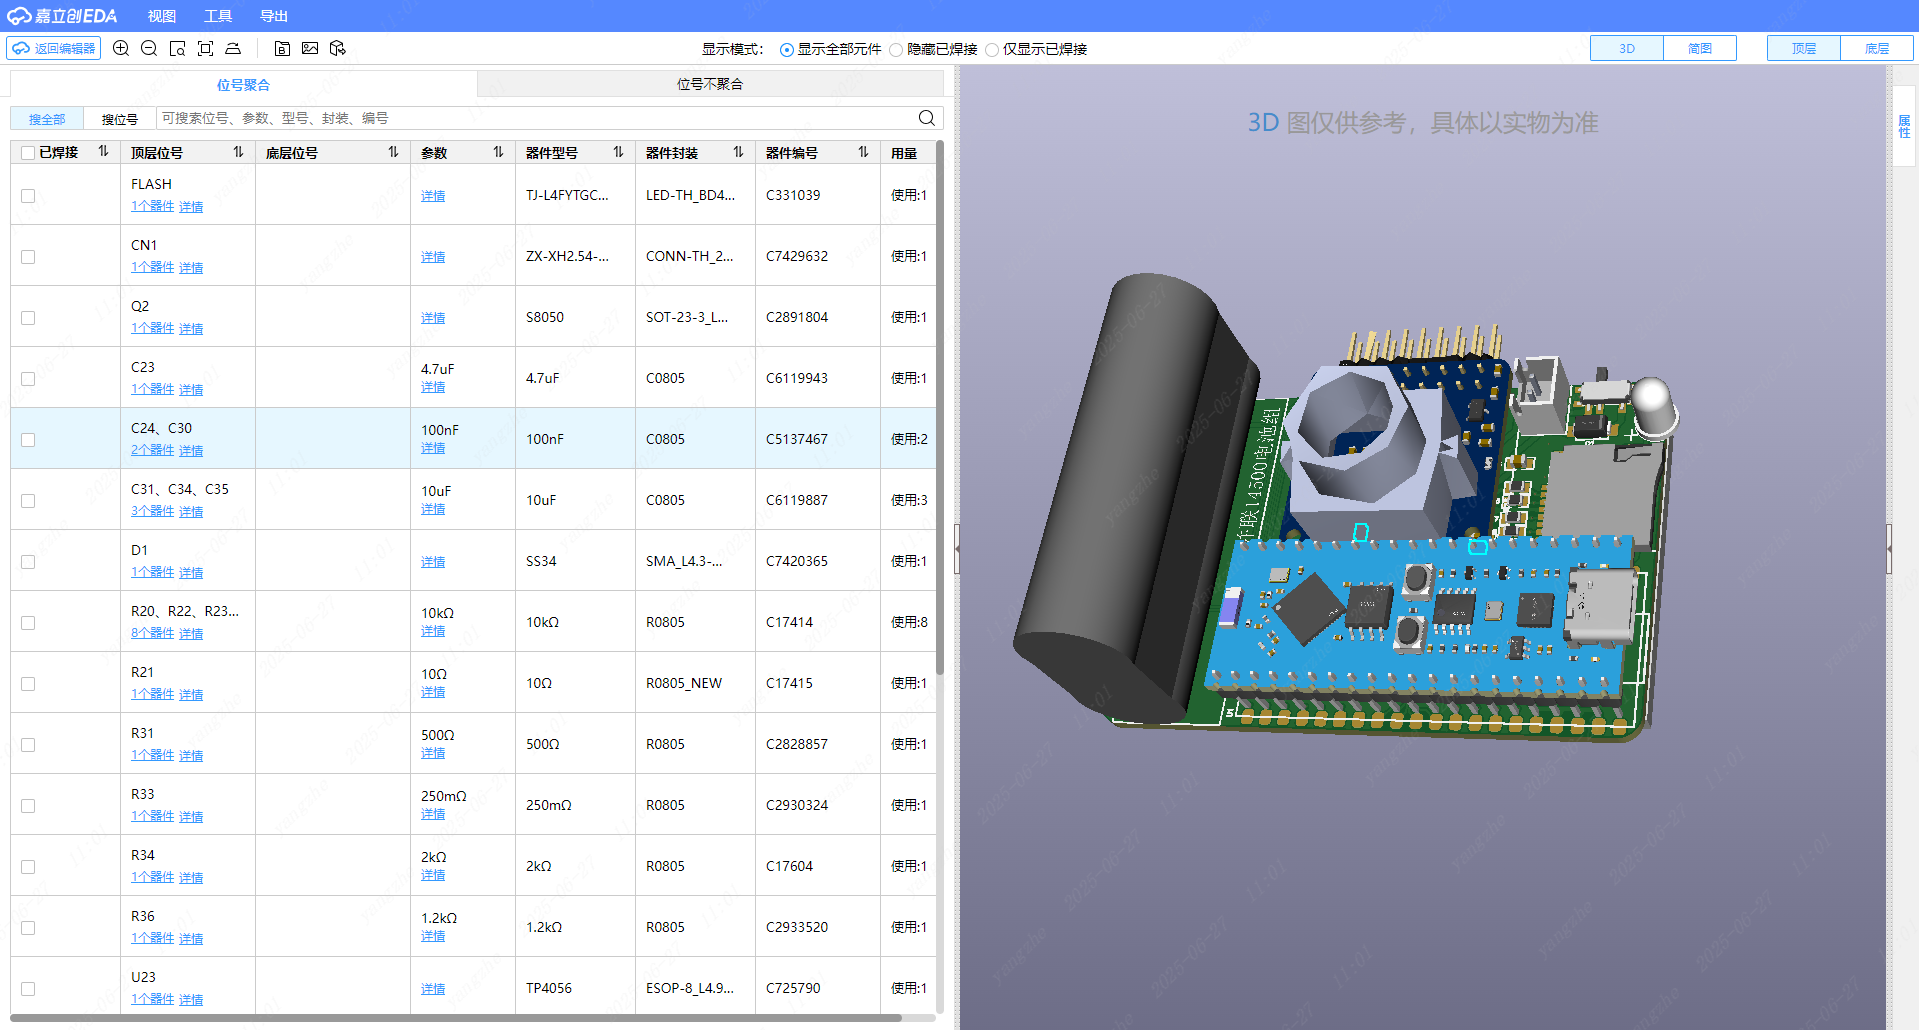Image resolution: width=1919 pixels, height=1030 pixels.
Task: Open the 属性 side tab on right
Action: (x=1904, y=126)
